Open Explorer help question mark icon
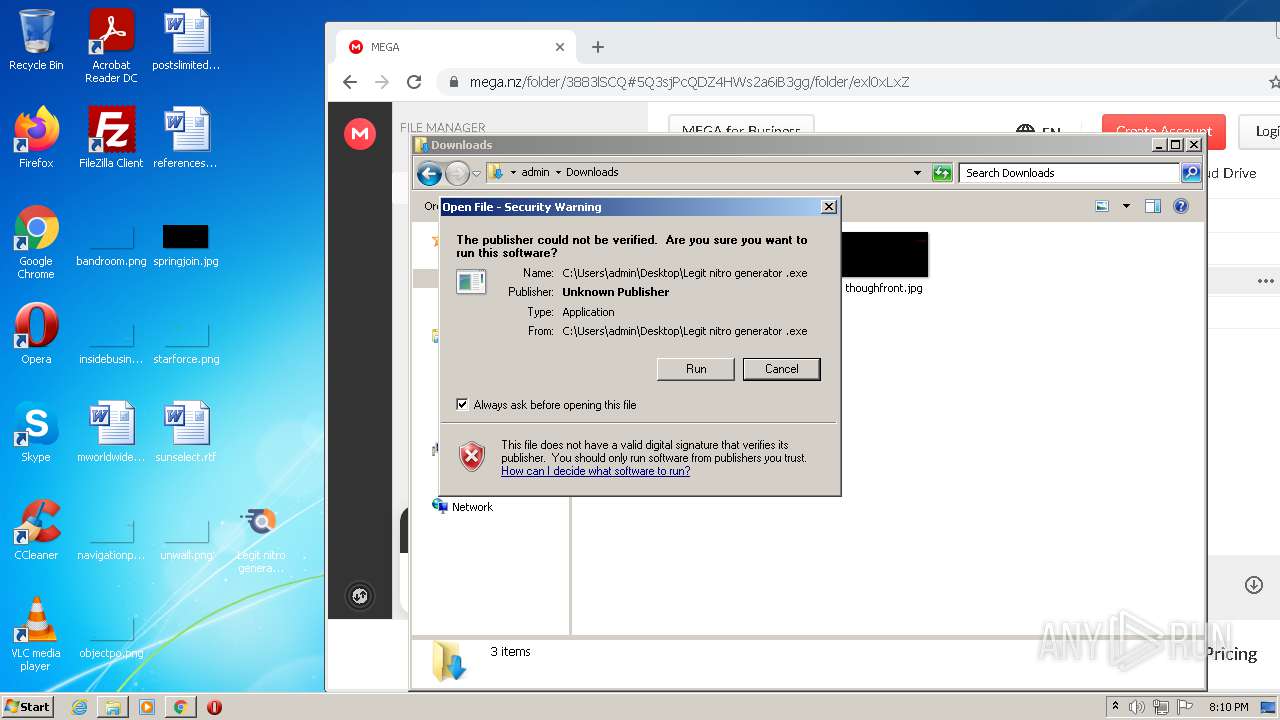1280x720 pixels. 1181,206
